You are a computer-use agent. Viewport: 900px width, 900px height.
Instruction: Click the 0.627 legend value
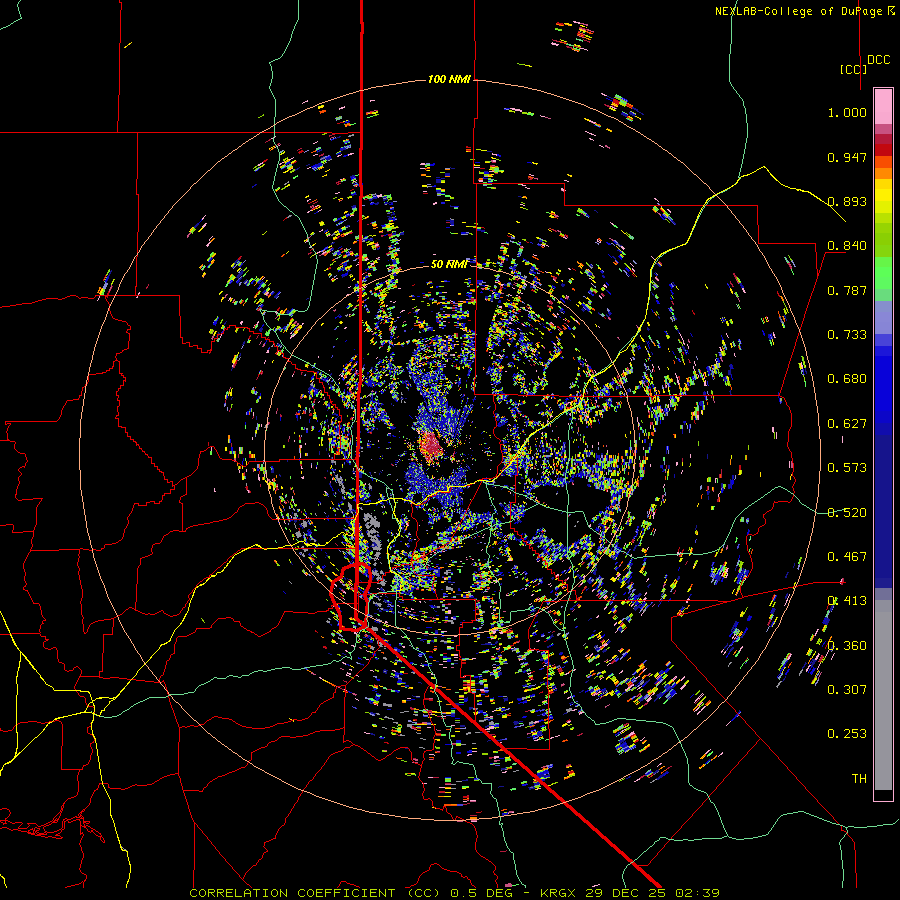(847, 424)
